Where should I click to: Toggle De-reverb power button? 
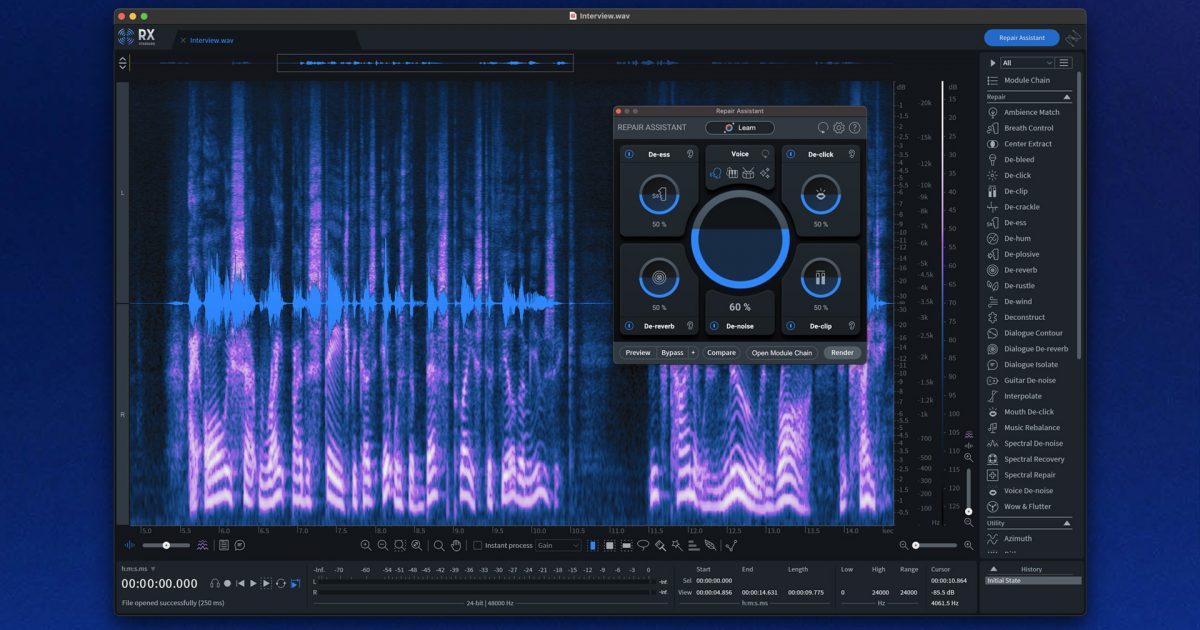click(x=629, y=326)
